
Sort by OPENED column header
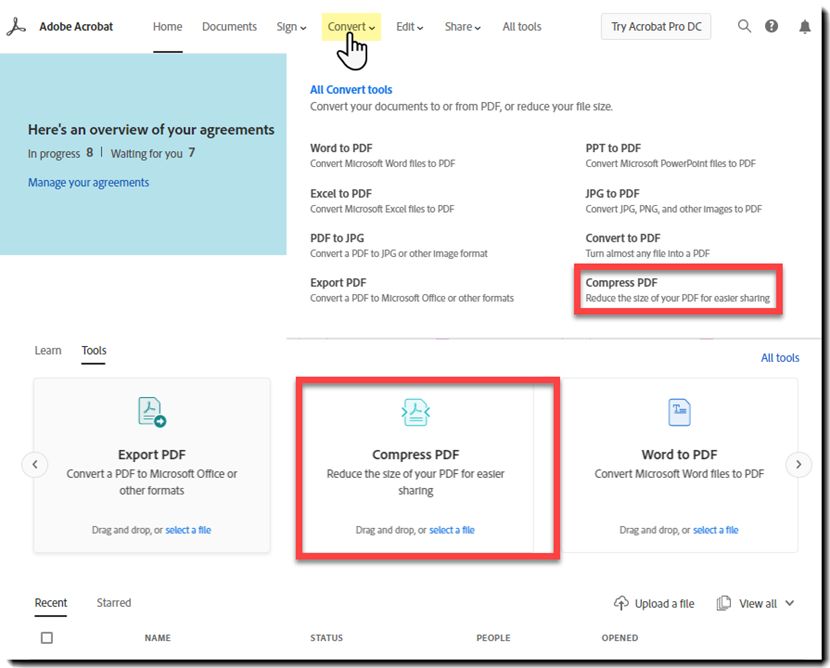(620, 638)
